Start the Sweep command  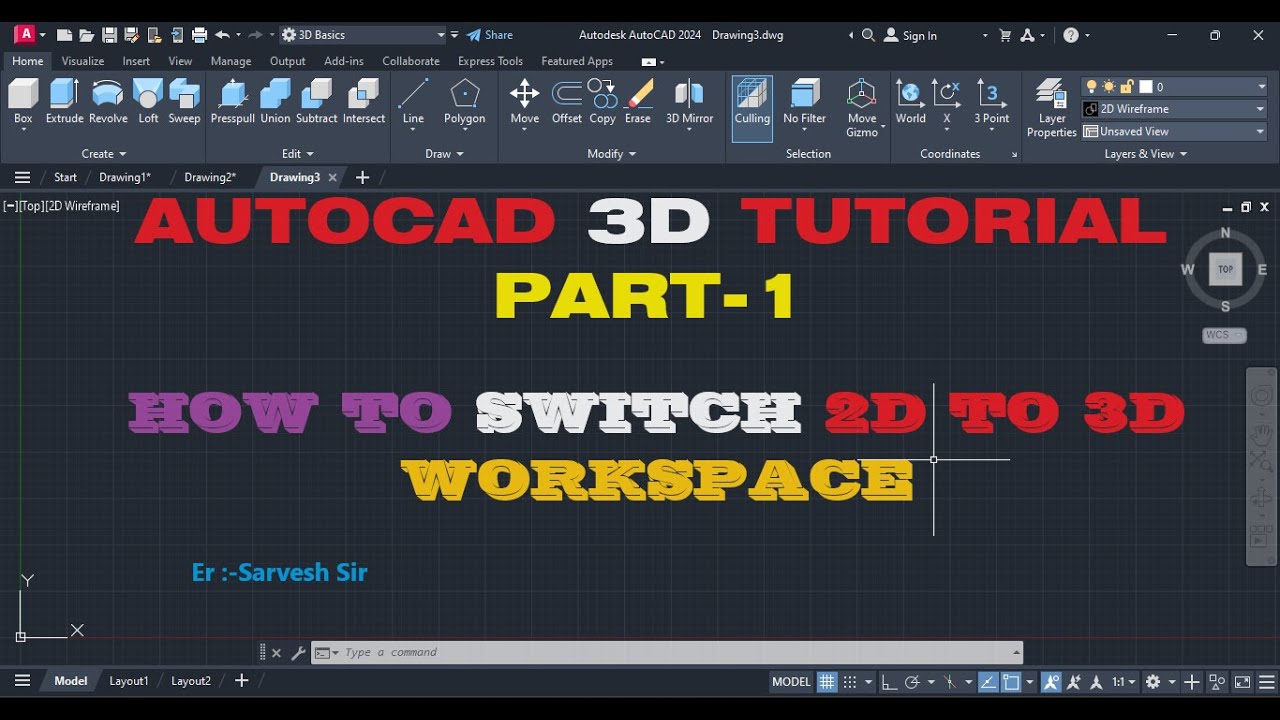(x=184, y=102)
